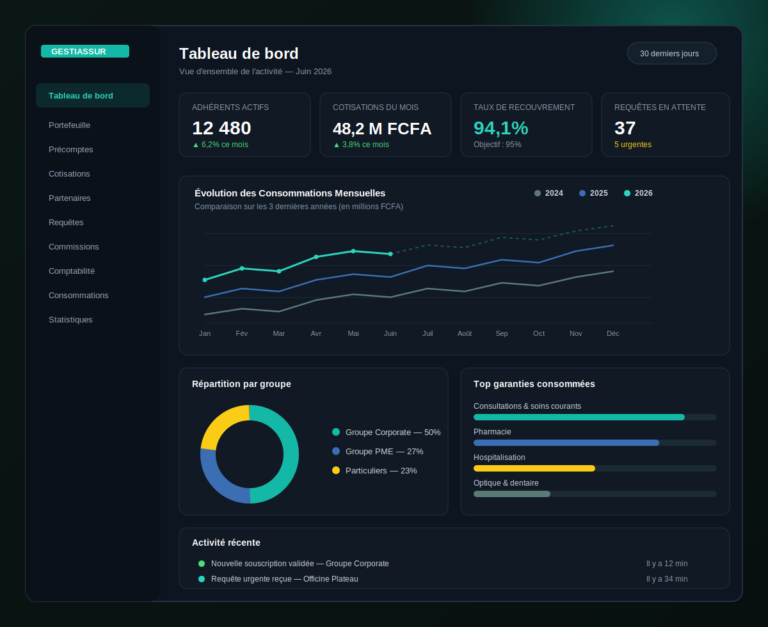Open the Requêtes en attente card
The height and width of the screenshot is (627, 768).
pyautogui.click(x=666, y=125)
